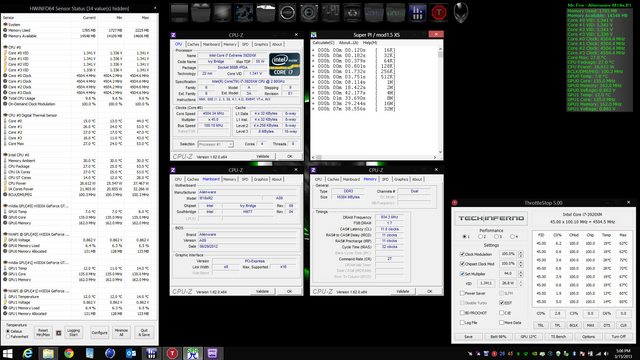This screenshot has height=360, width=640.
Task: Select Performance profile 2 radio button
Action: [480, 237]
